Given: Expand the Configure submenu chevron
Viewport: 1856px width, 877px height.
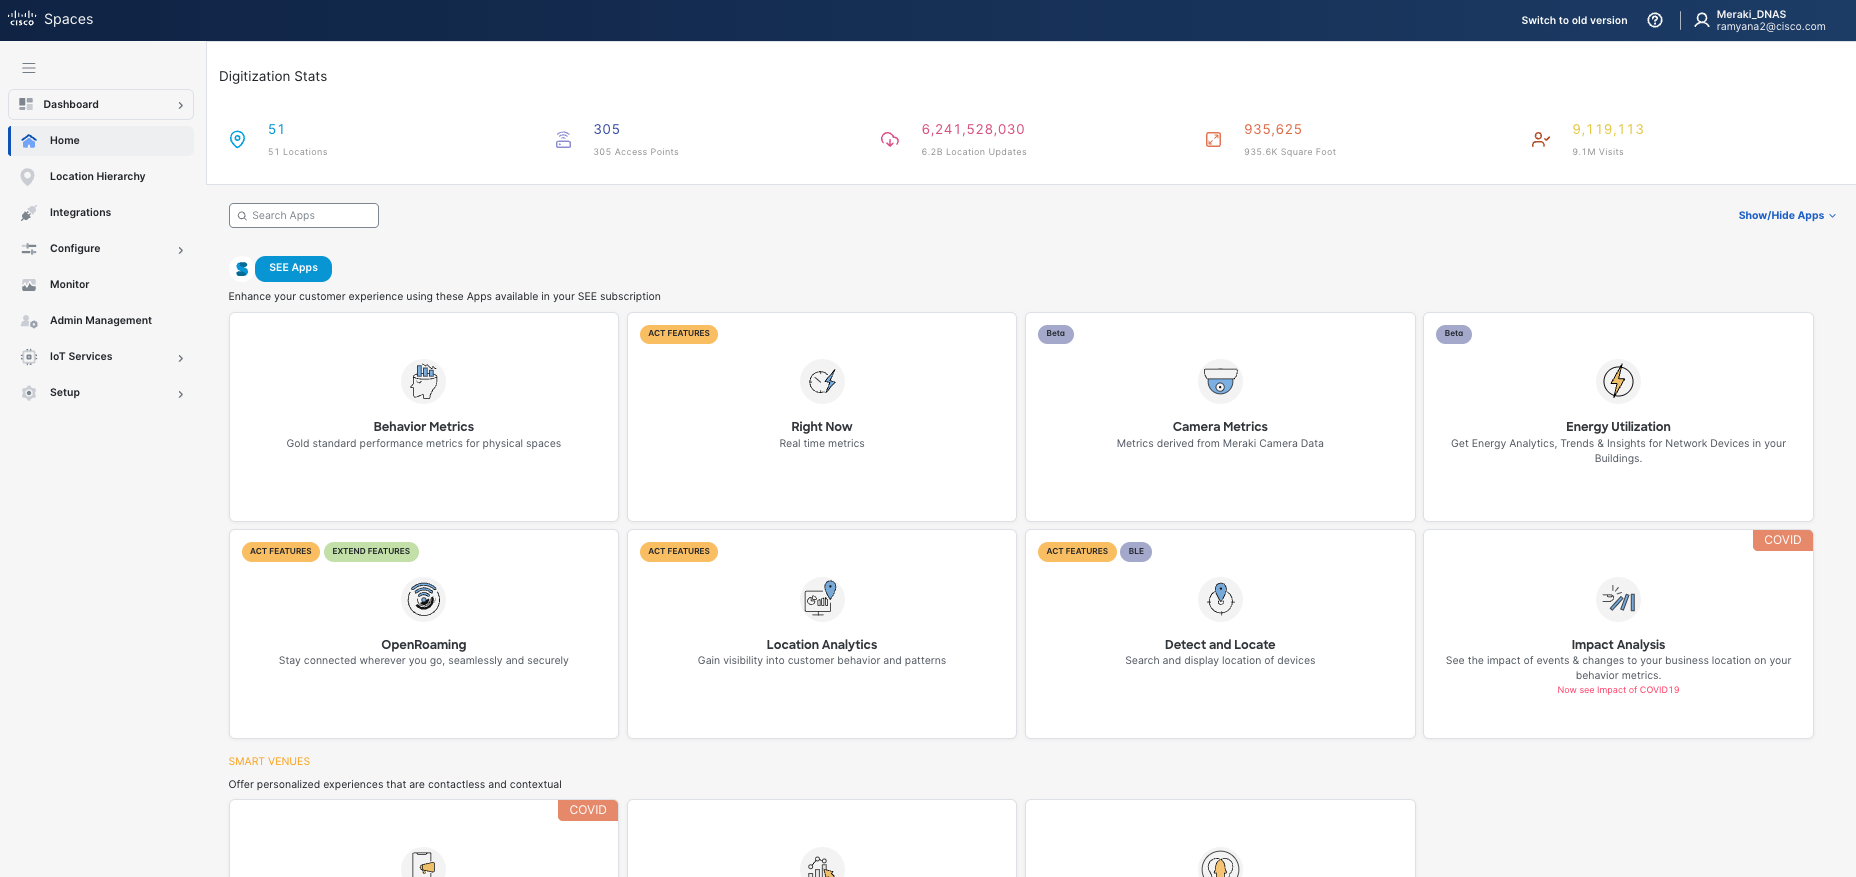Looking at the screenshot, I should pos(181,250).
